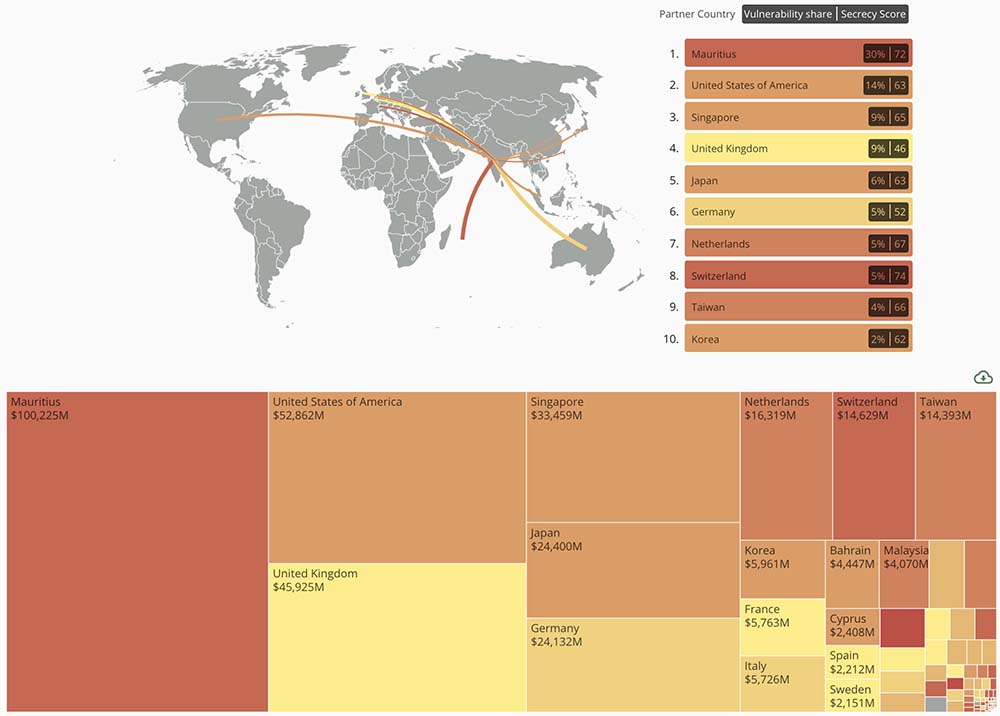Click the cloud download icon above the treemap
Image resolution: width=1000 pixels, height=716 pixels.
point(983,377)
